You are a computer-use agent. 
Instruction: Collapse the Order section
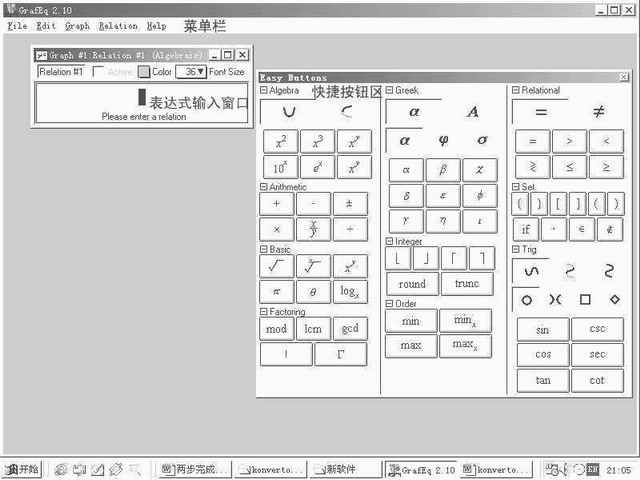pyautogui.click(x=389, y=304)
